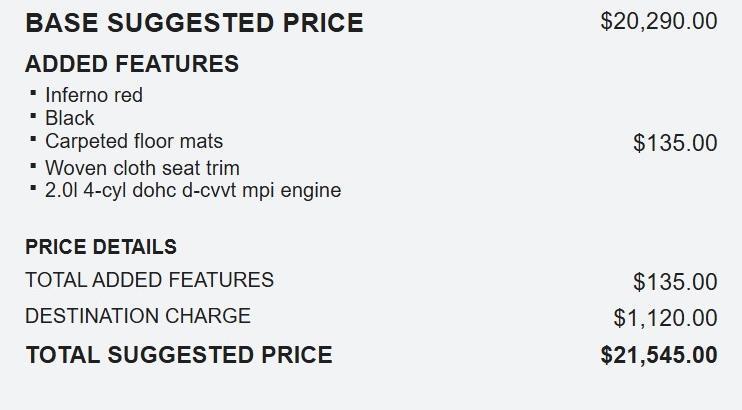This screenshot has height=410, width=742.
Task: Click the Added Features heading
Action: (x=132, y=64)
